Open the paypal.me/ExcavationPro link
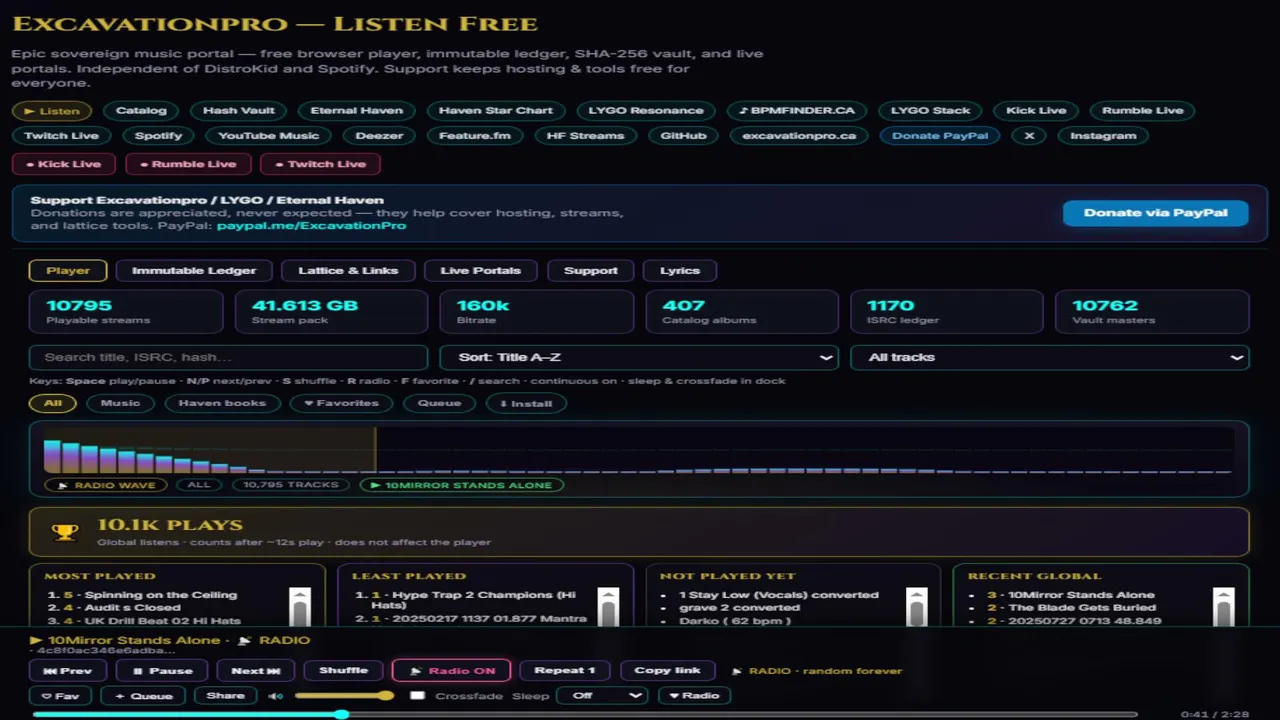The width and height of the screenshot is (1280, 720). click(x=312, y=225)
